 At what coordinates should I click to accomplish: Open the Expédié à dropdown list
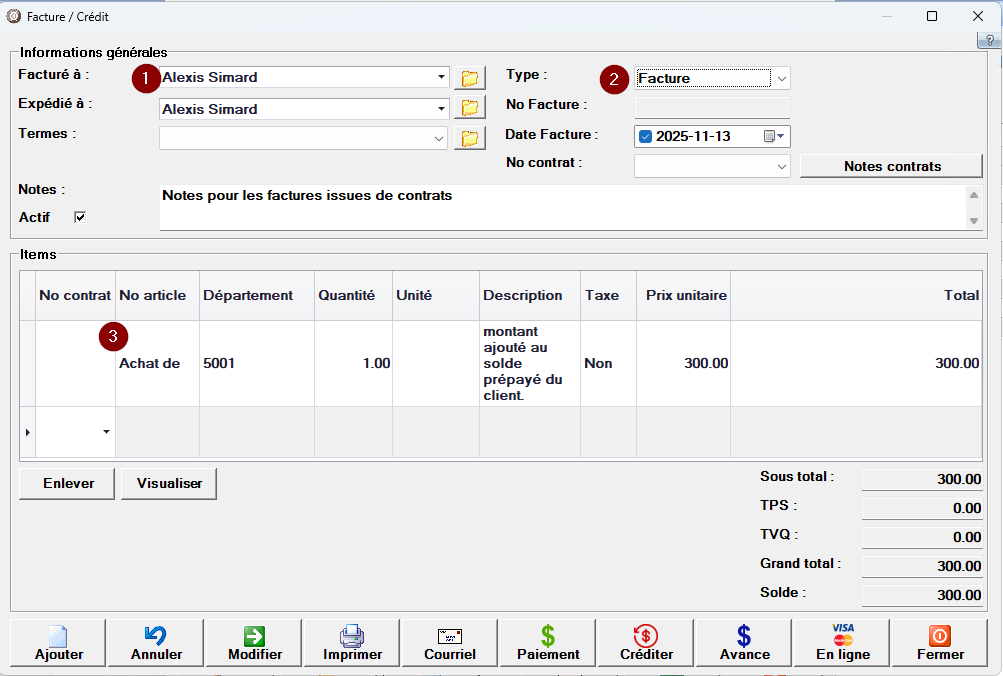(x=441, y=109)
